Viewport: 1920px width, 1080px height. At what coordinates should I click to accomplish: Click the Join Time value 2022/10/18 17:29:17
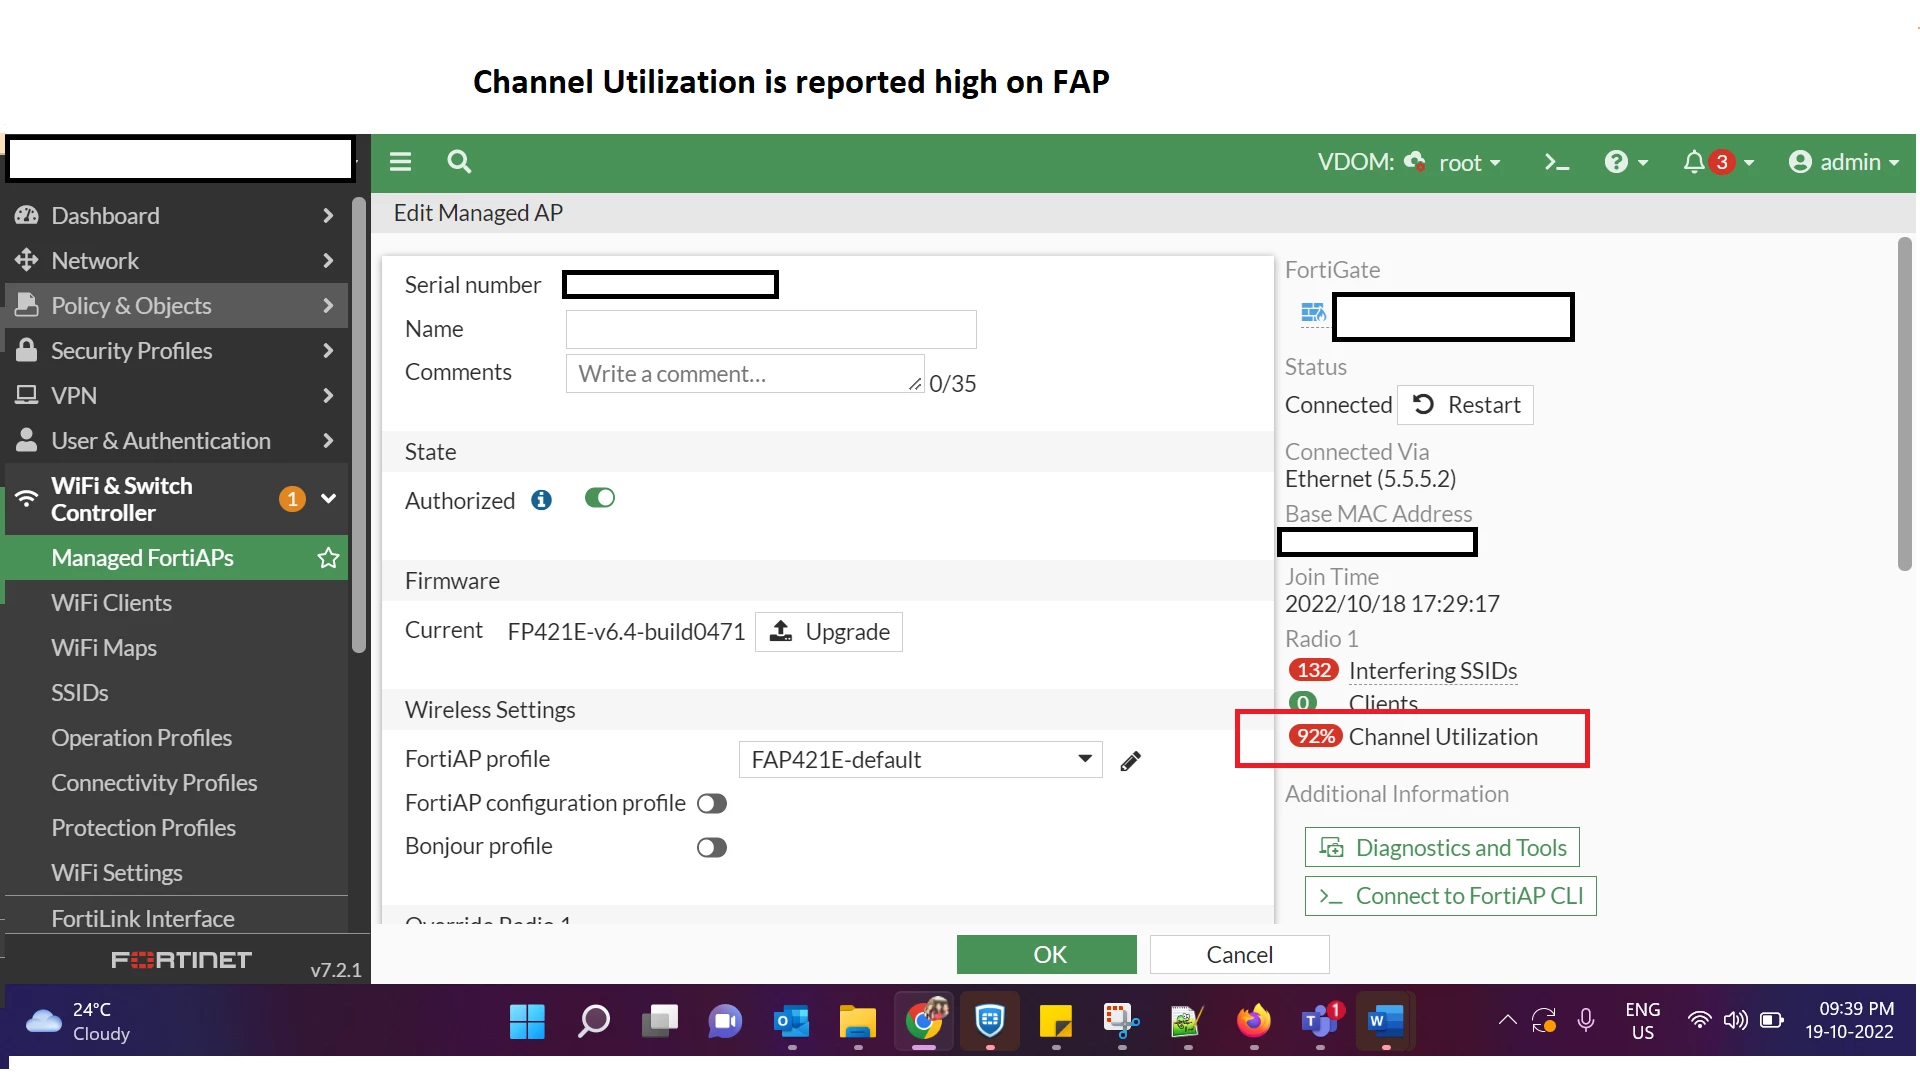(x=1392, y=604)
